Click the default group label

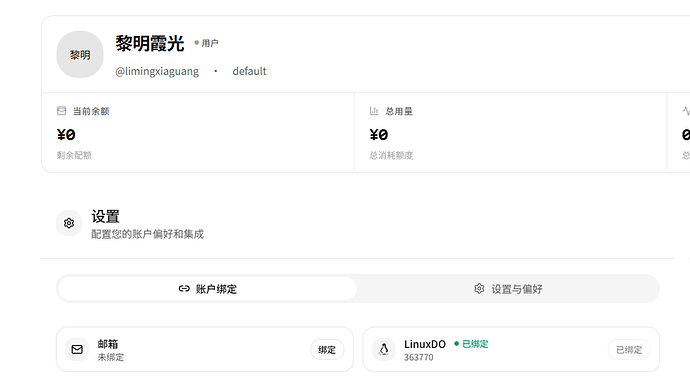click(250, 71)
